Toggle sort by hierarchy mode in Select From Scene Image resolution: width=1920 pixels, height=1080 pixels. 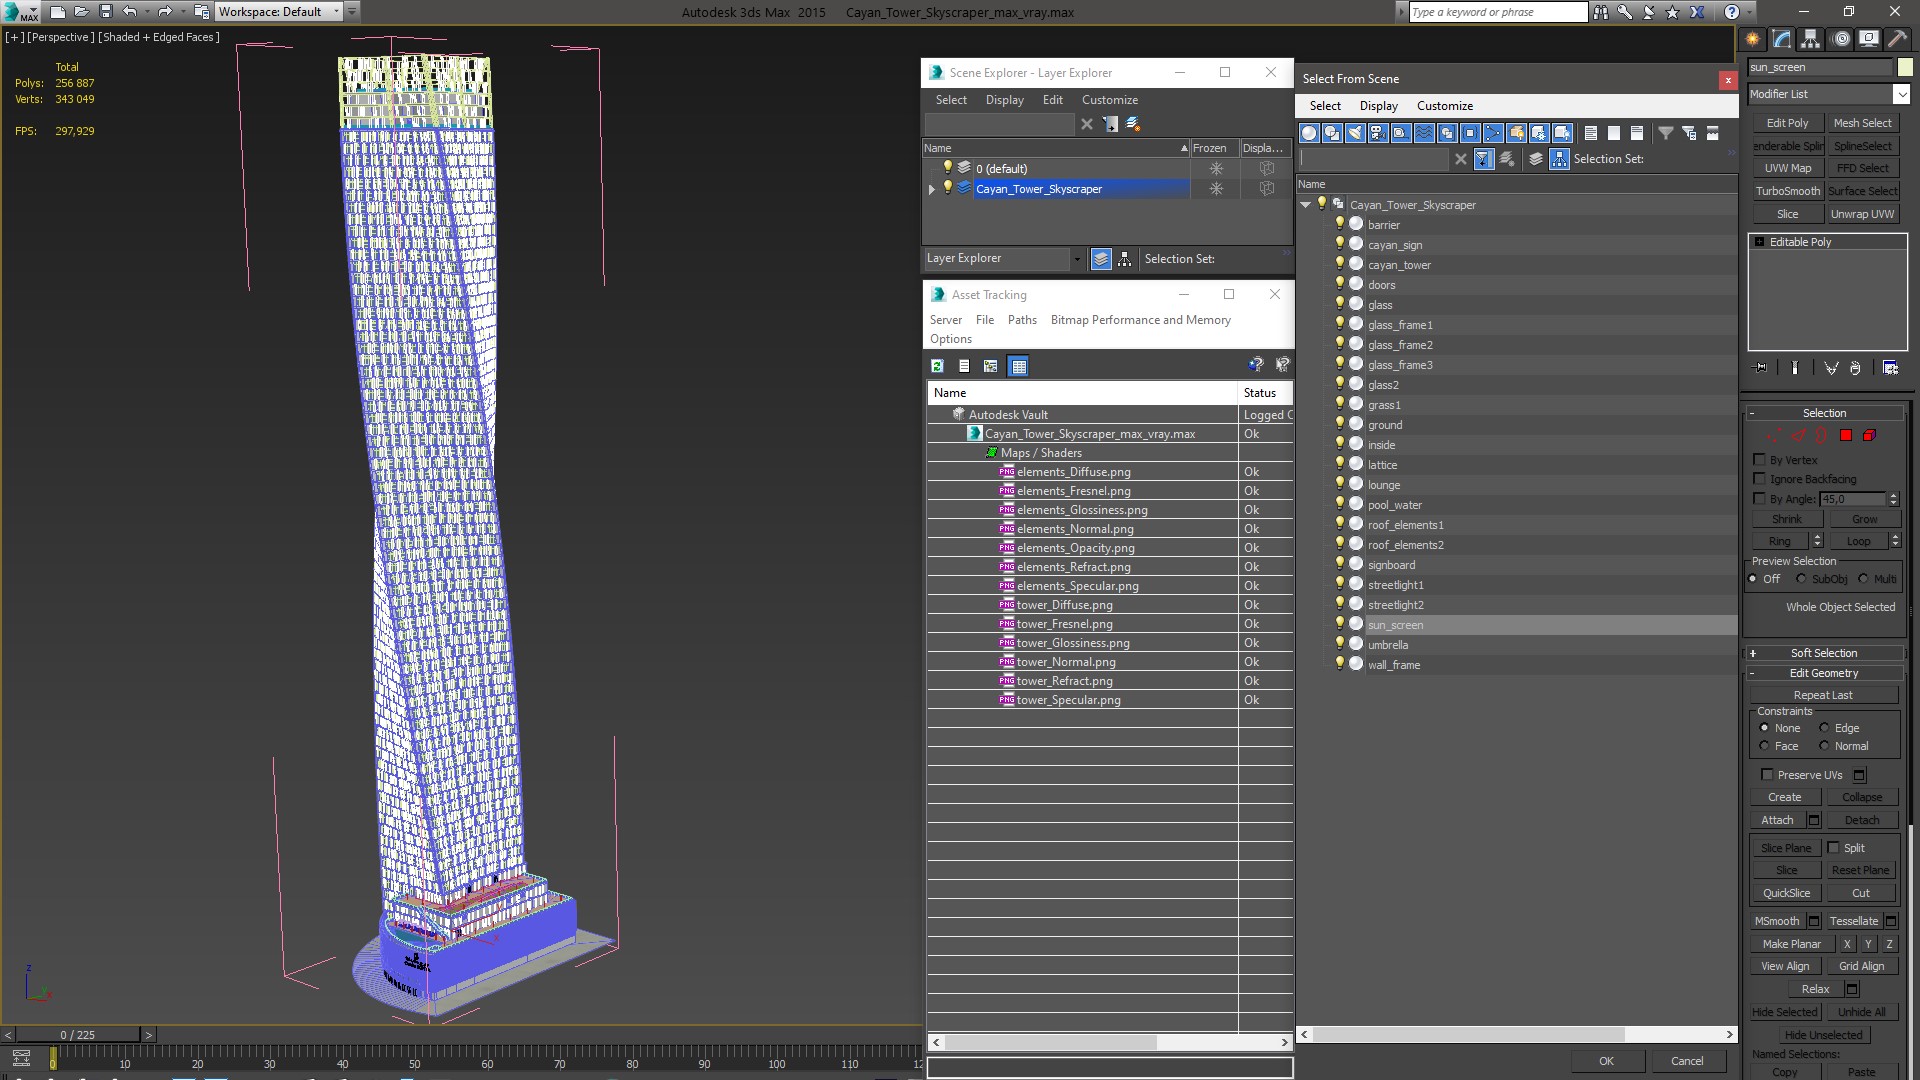coord(1560,159)
